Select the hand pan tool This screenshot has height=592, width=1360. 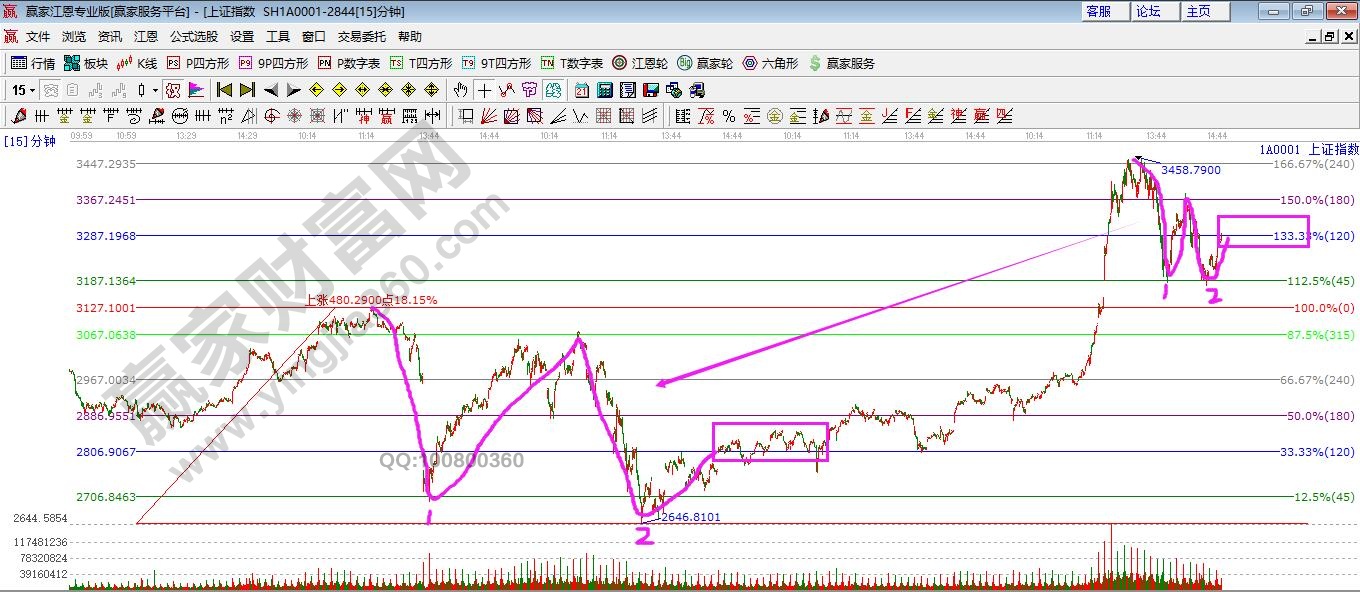pyautogui.click(x=461, y=90)
